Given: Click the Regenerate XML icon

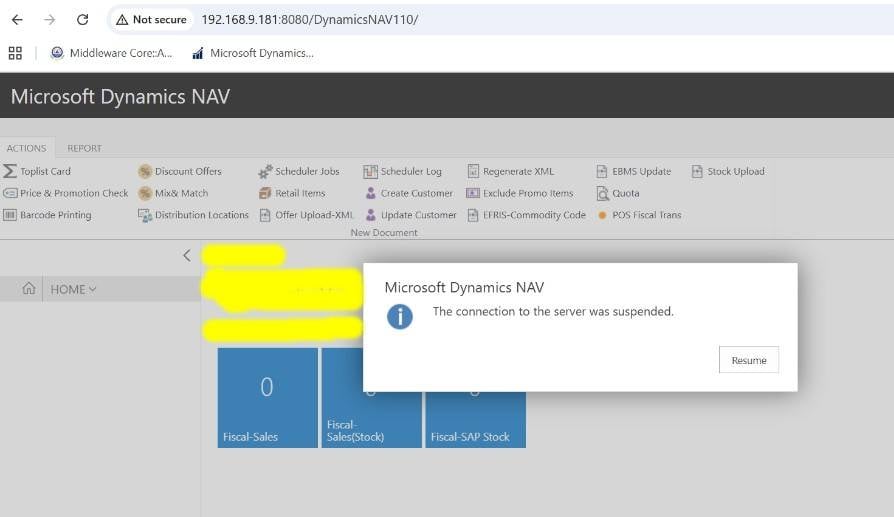Looking at the screenshot, I should 473,171.
